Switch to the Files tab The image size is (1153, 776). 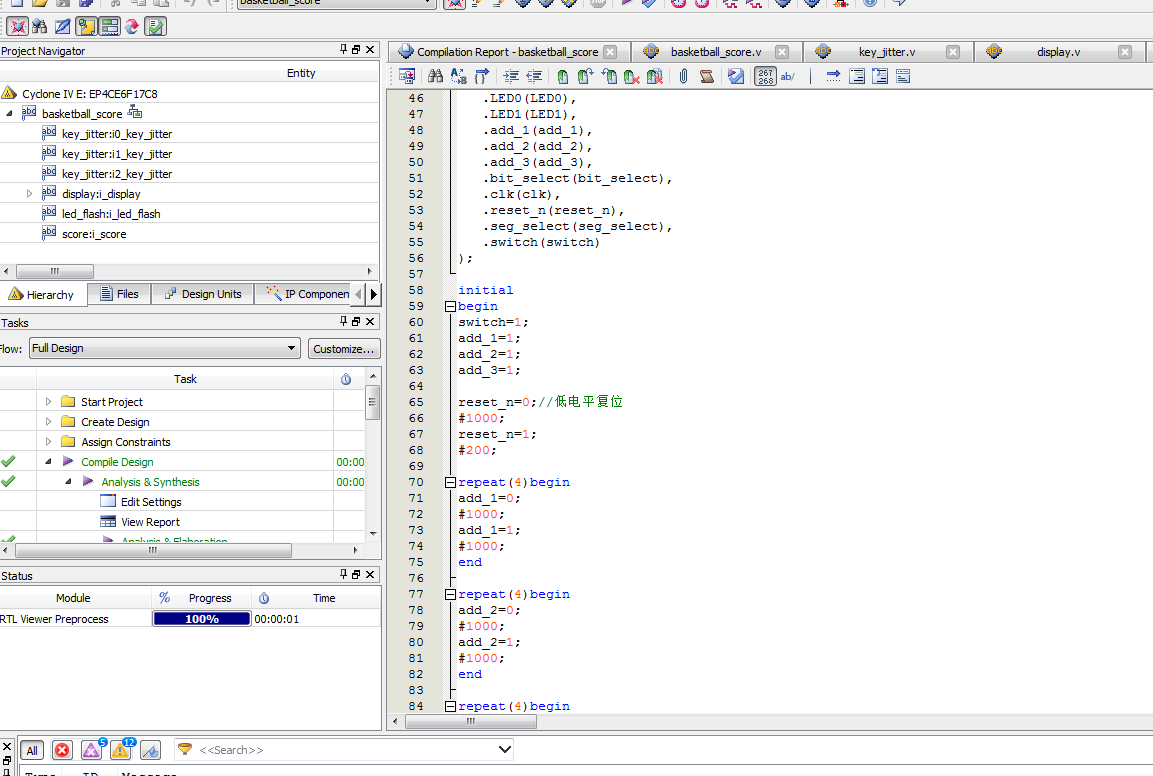[x=119, y=293]
